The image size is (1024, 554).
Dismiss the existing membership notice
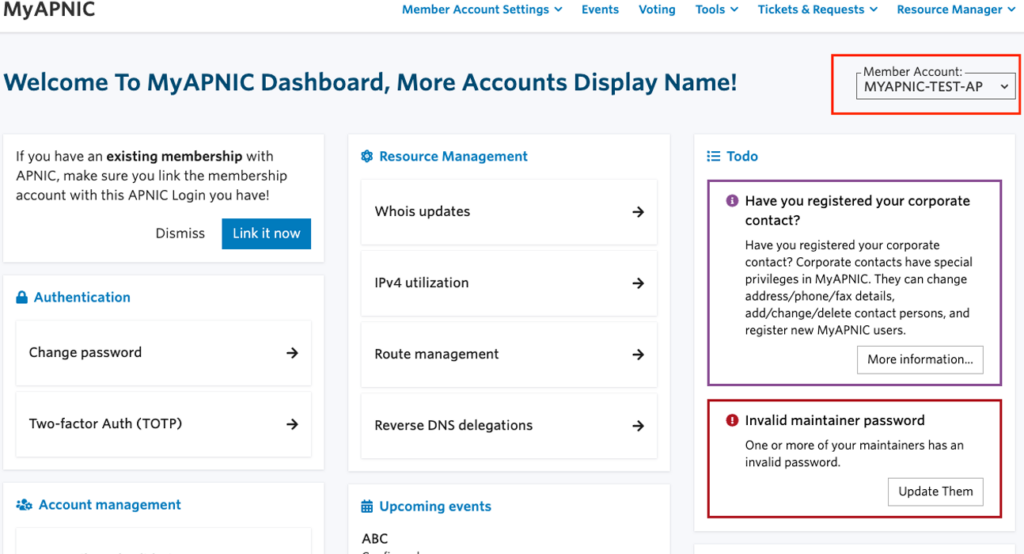coord(180,233)
